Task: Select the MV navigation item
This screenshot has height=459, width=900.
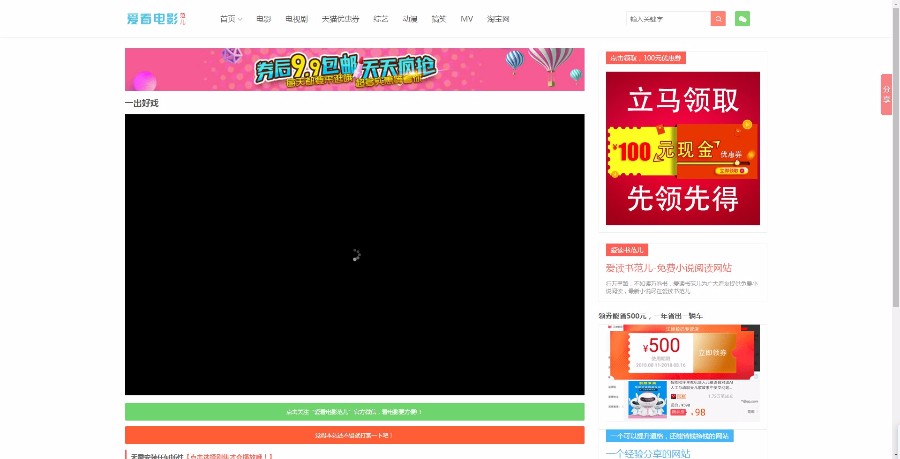Action: [467, 19]
